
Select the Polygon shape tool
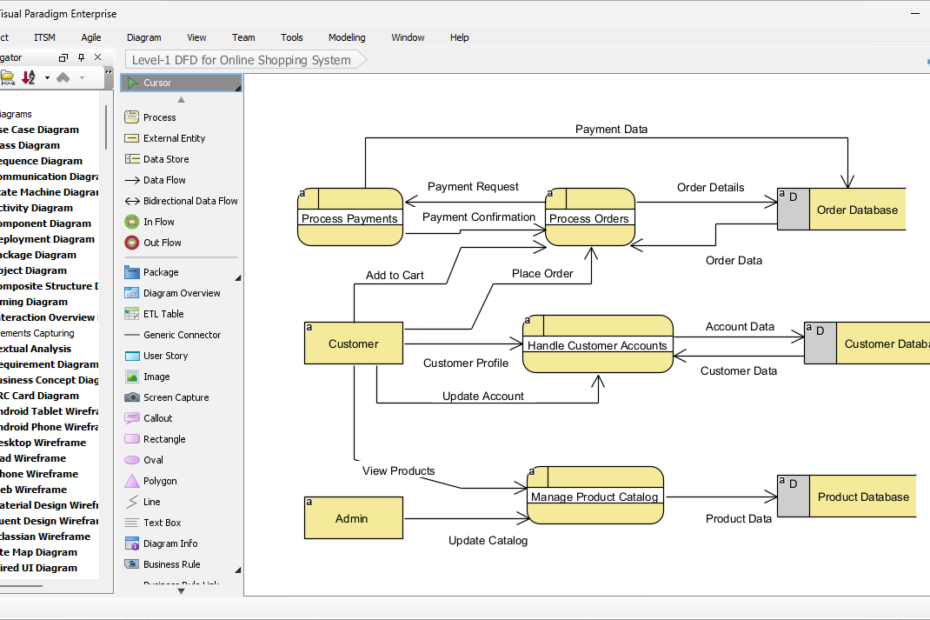(x=158, y=481)
